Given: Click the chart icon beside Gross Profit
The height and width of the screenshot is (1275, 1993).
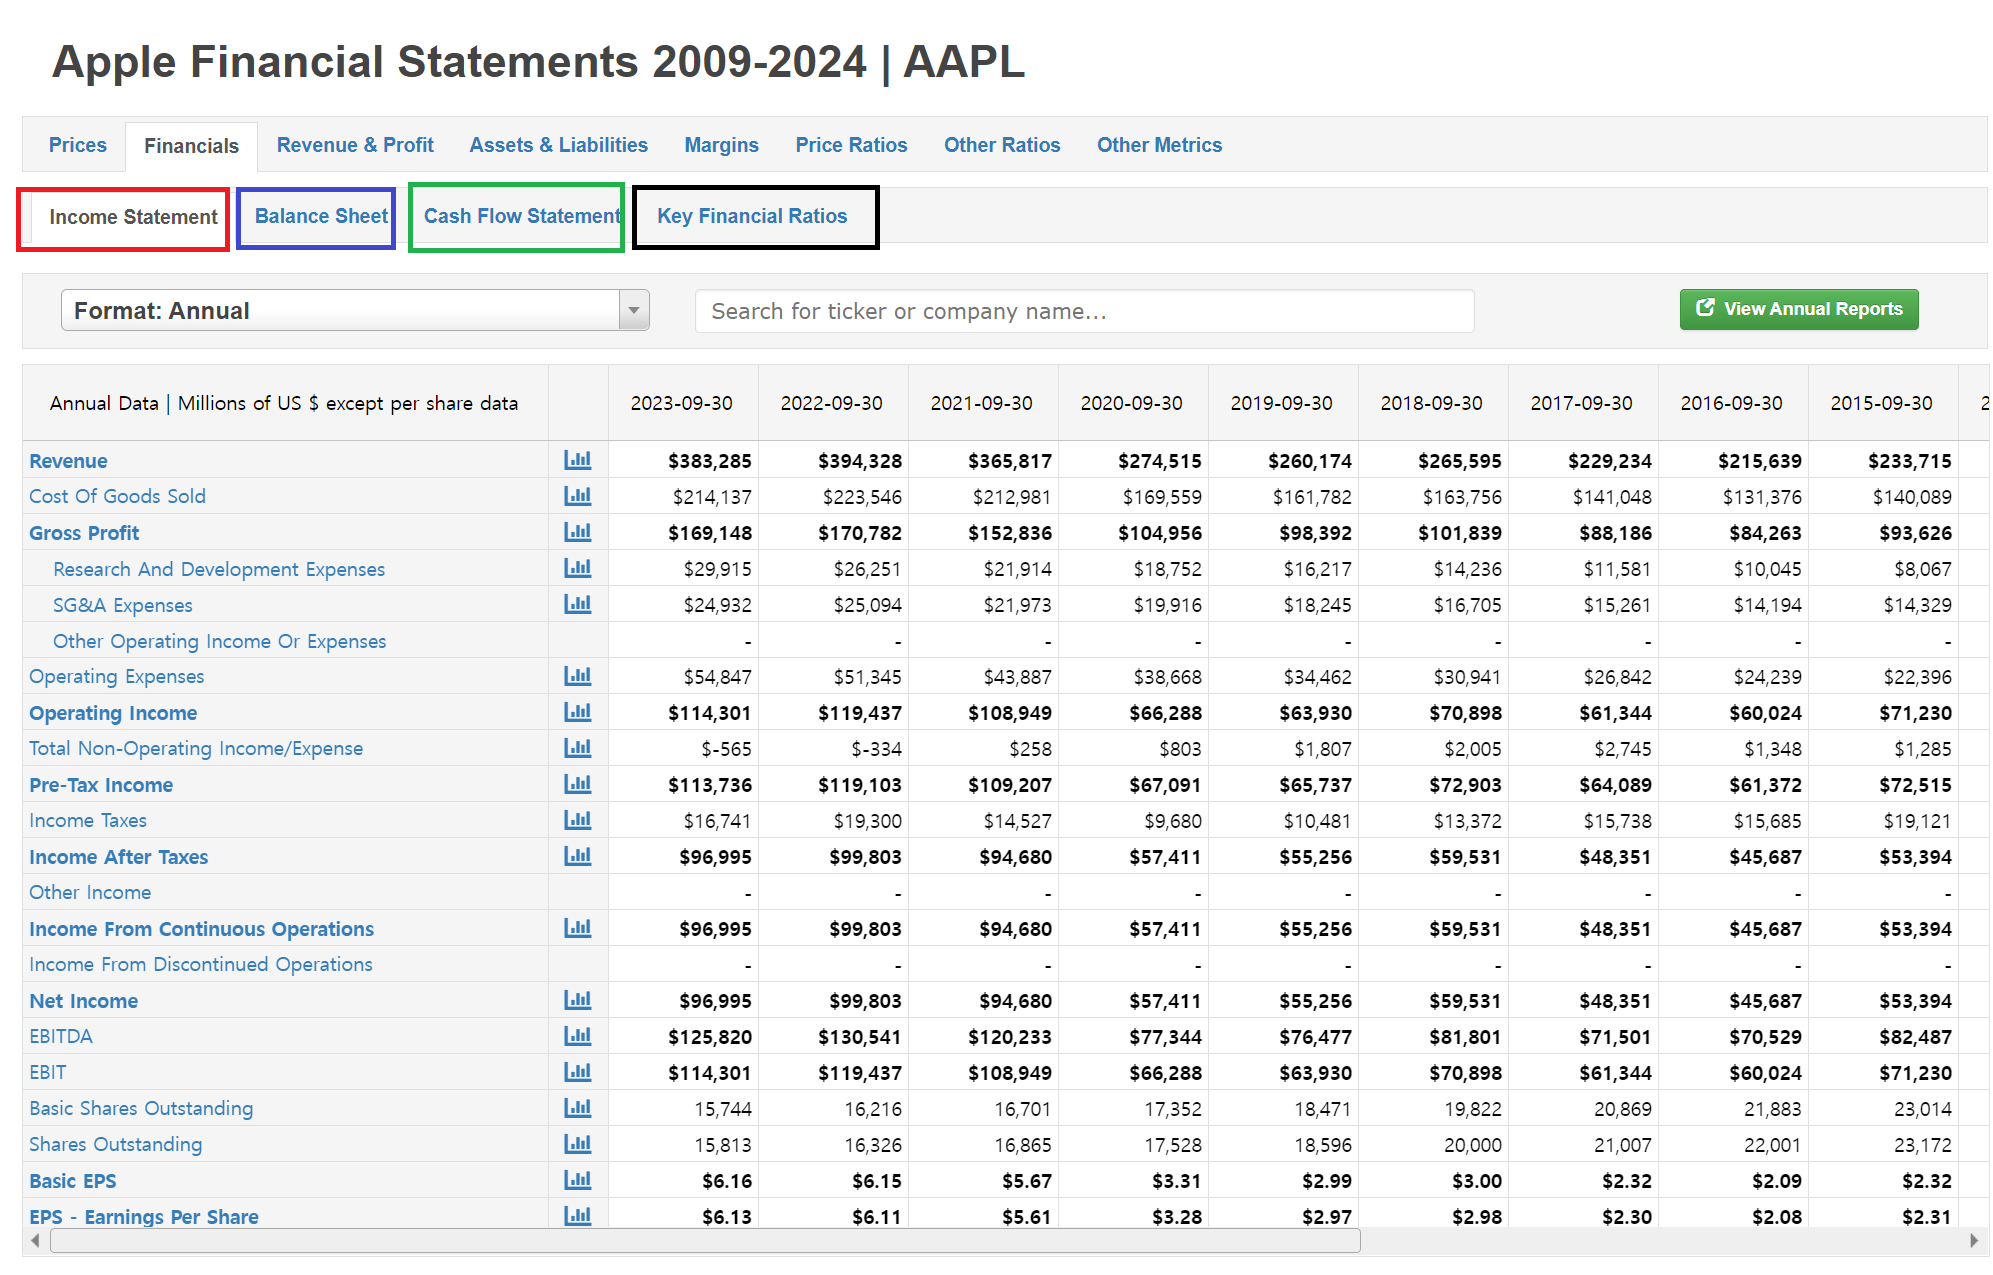Looking at the screenshot, I should tap(577, 532).
